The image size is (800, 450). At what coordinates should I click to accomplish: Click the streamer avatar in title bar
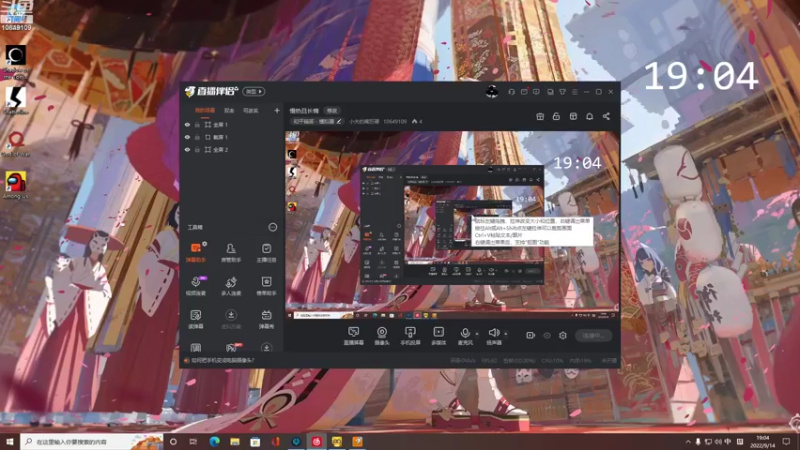[x=492, y=92]
